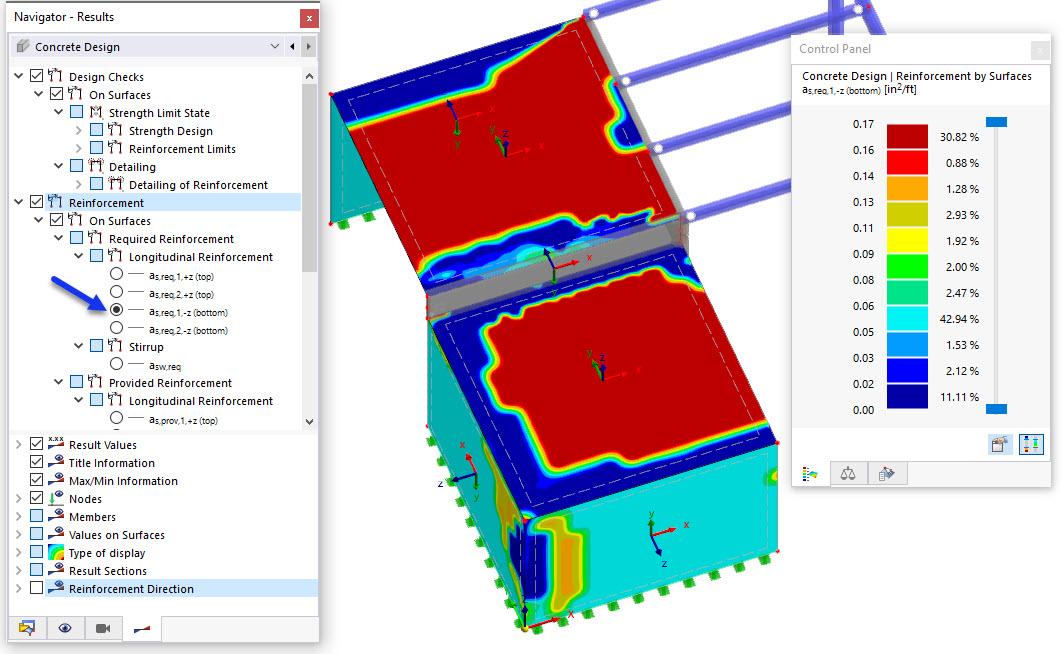1063x654 pixels.
Task: Open color scale tab in Control Panel
Action: (x=810, y=474)
